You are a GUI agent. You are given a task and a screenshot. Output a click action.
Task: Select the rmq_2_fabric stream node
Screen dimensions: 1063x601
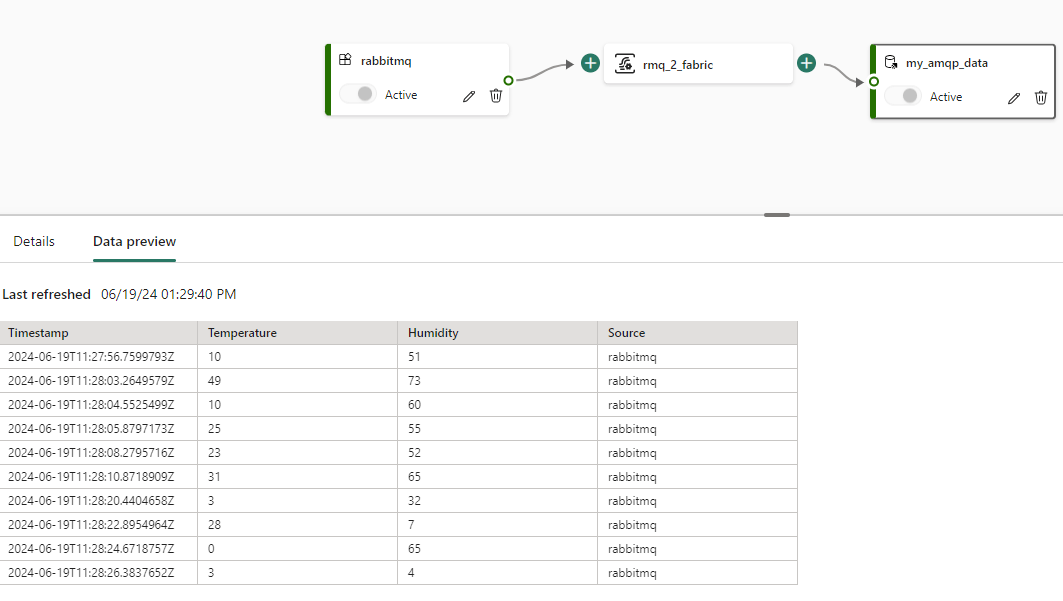[698, 64]
